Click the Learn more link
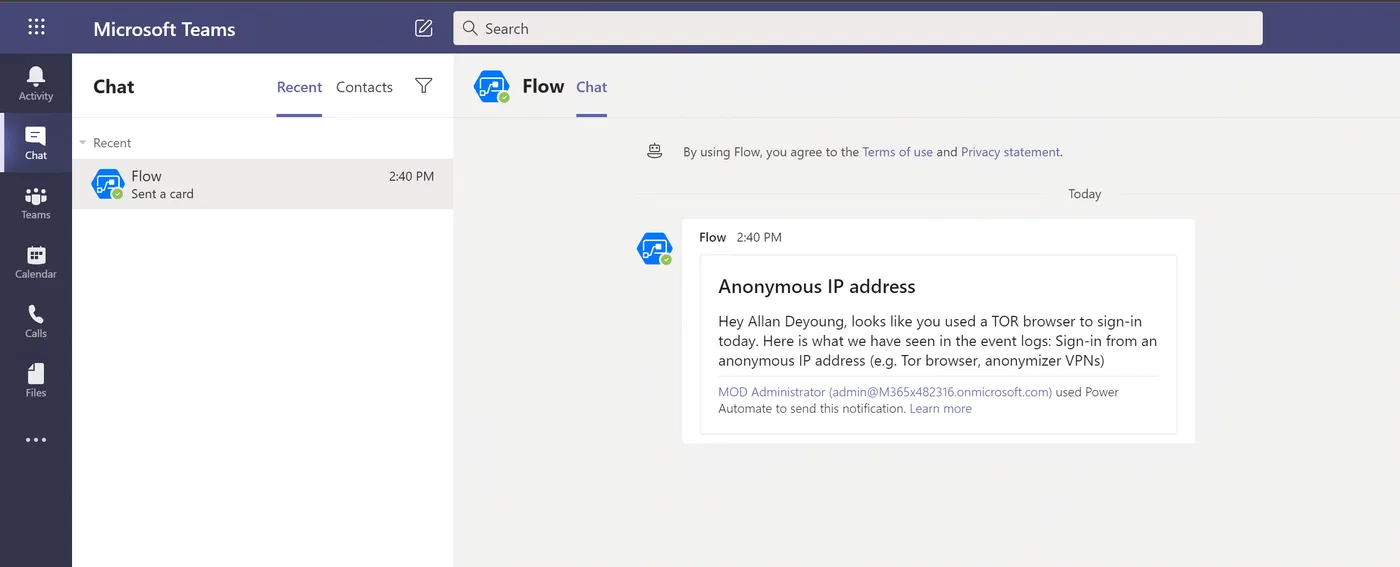This screenshot has width=1400, height=567. tap(940, 408)
